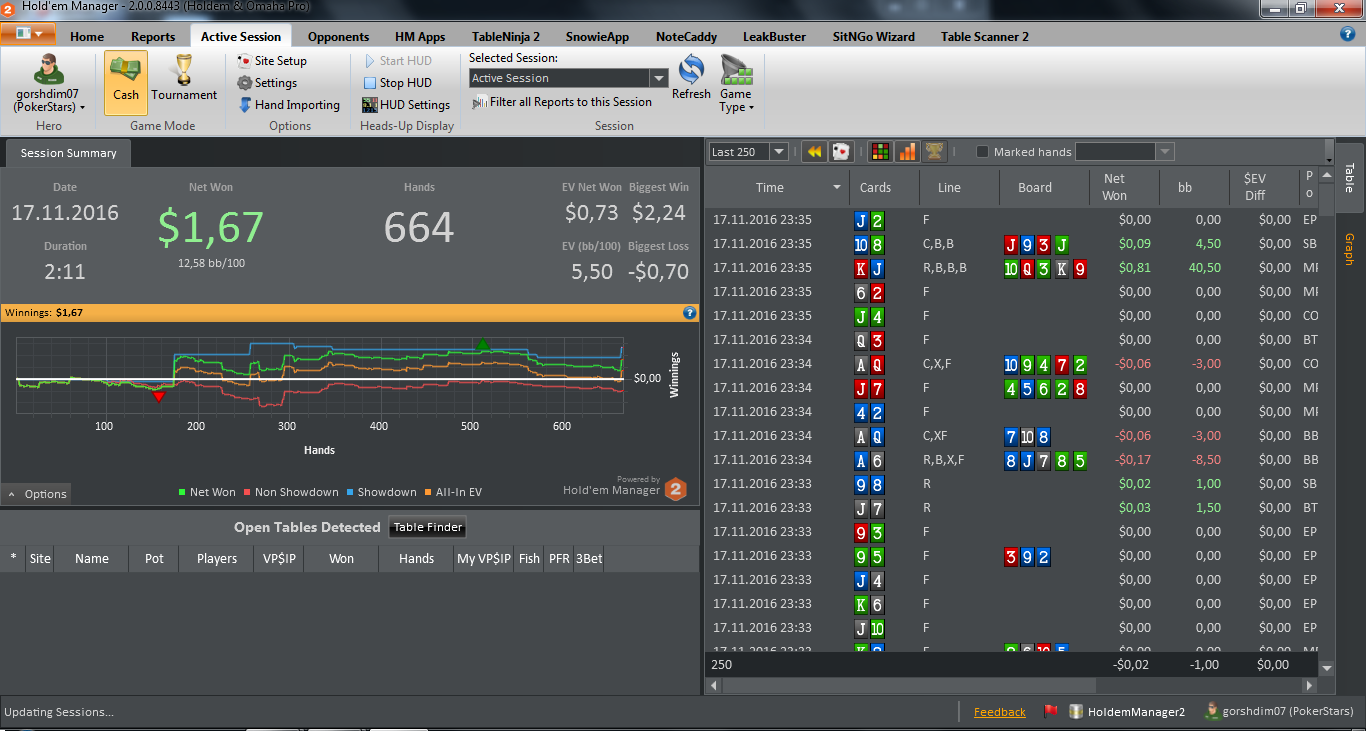1366x731 pixels.
Task: Switch to the Opponents tab
Action: pos(338,37)
